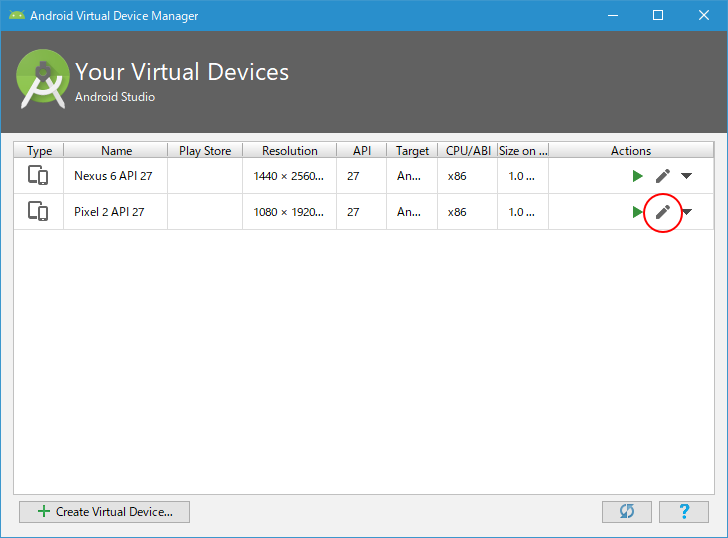The height and width of the screenshot is (538, 728).
Task: Click the Nexus 6 device type icon
Action: (x=38, y=176)
